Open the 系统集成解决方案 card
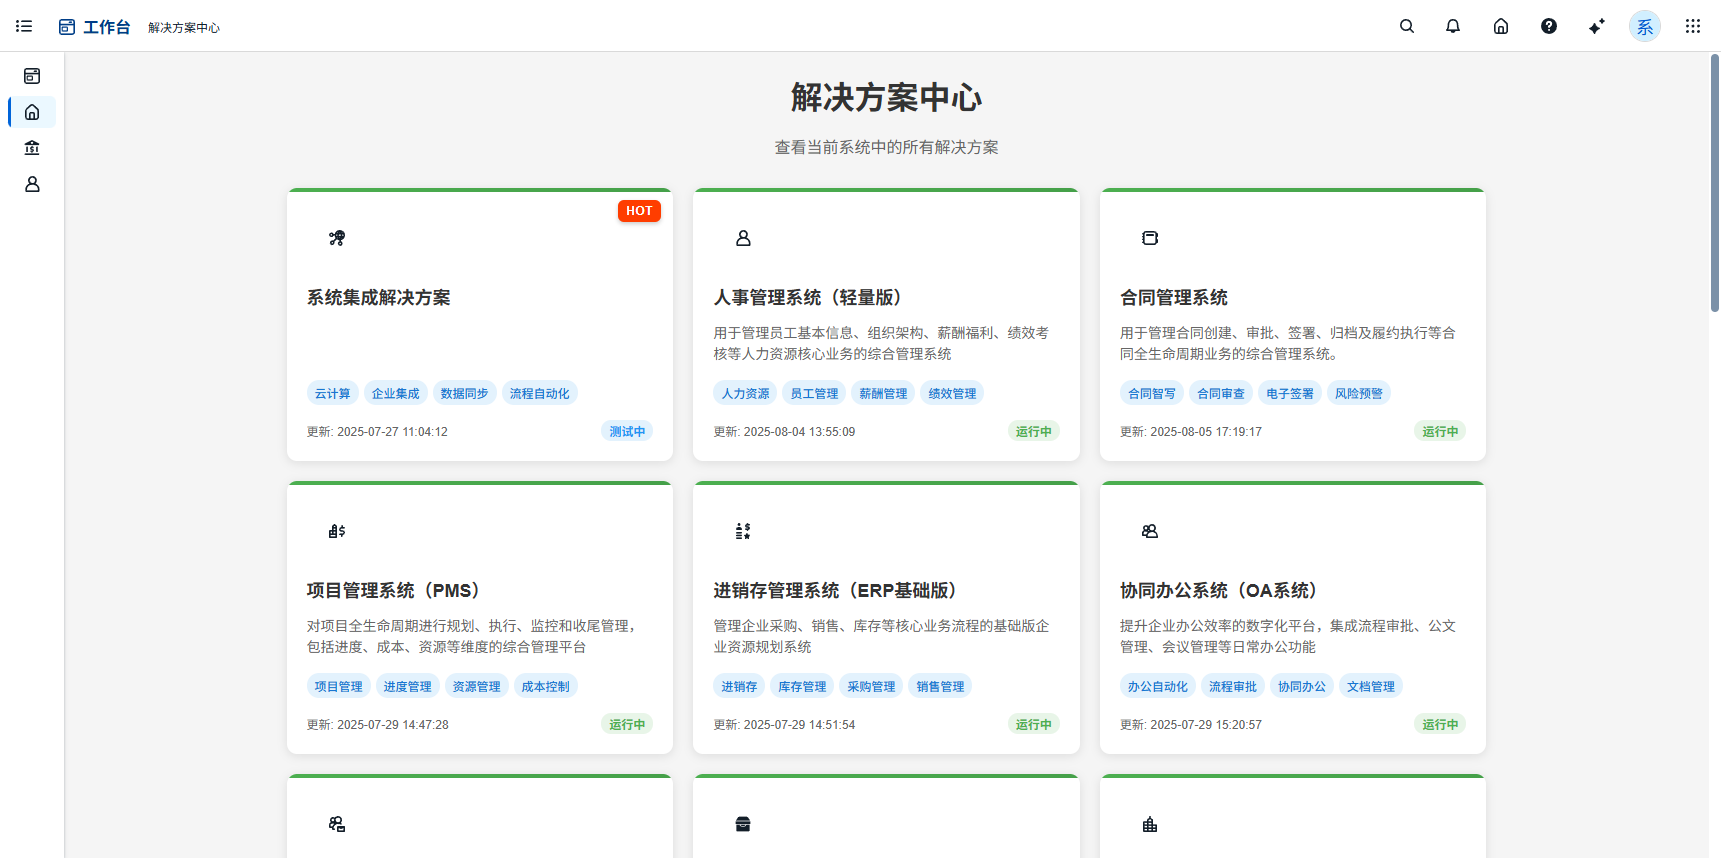This screenshot has height=858, width=1721. click(x=378, y=298)
